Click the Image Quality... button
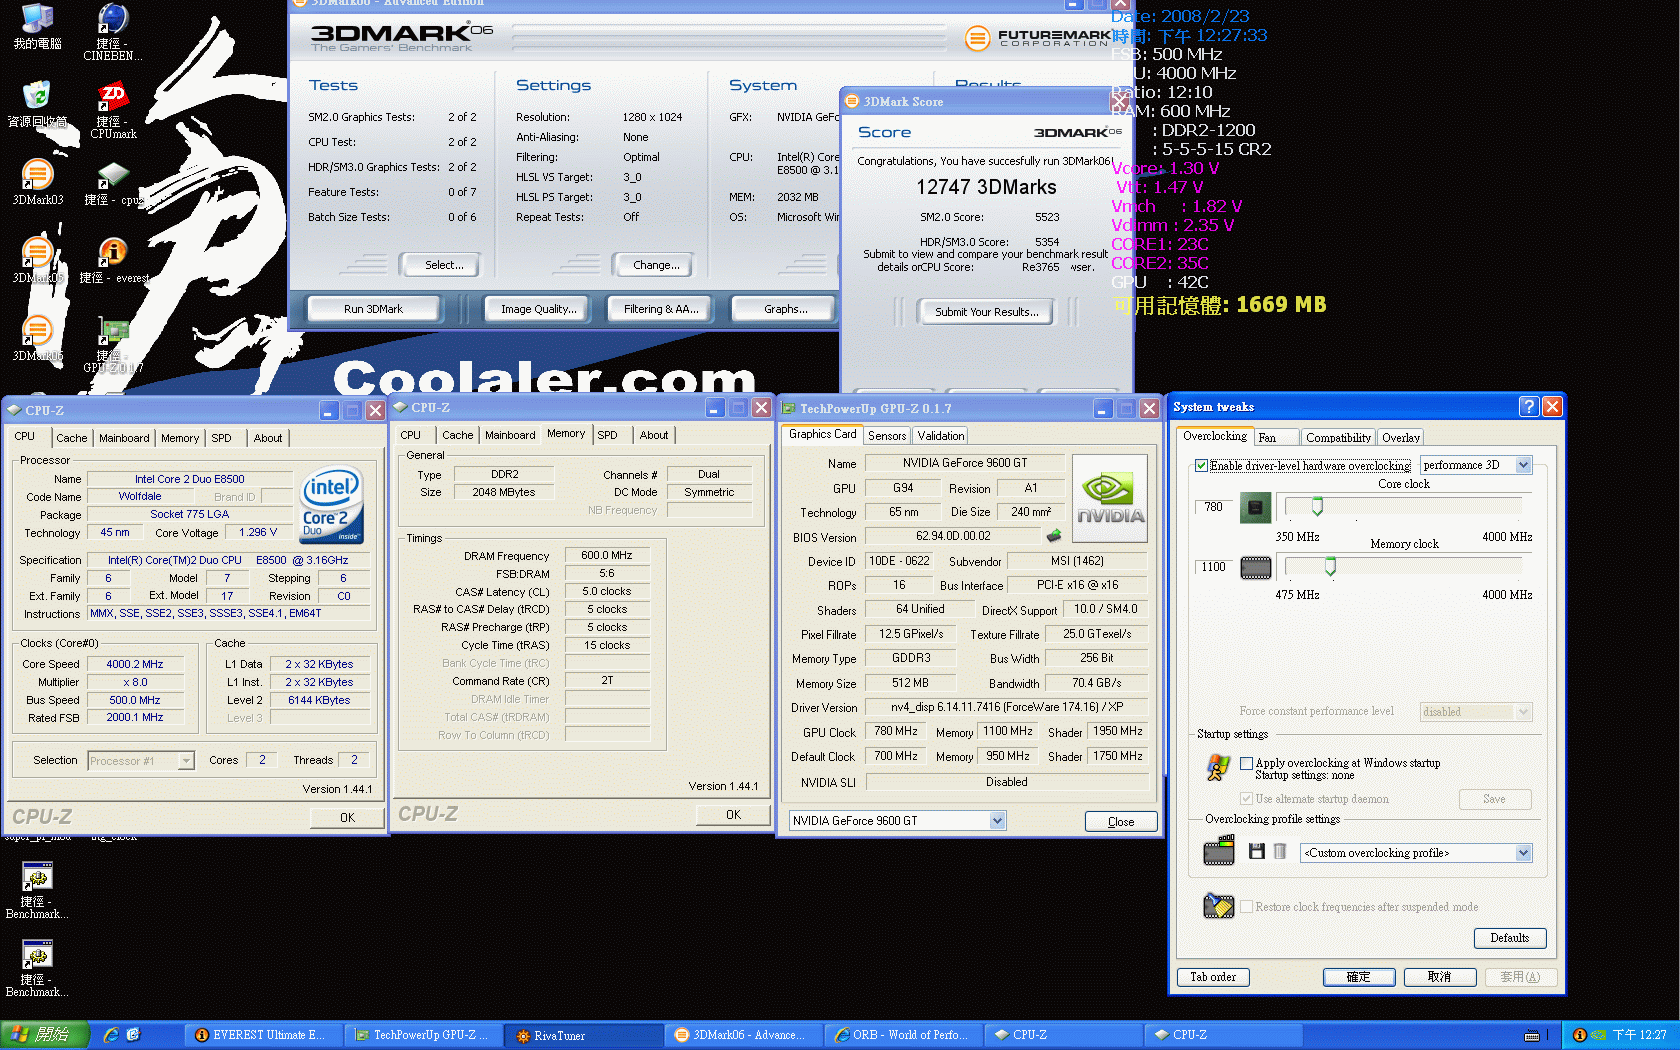The image size is (1680, 1050). (539, 309)
